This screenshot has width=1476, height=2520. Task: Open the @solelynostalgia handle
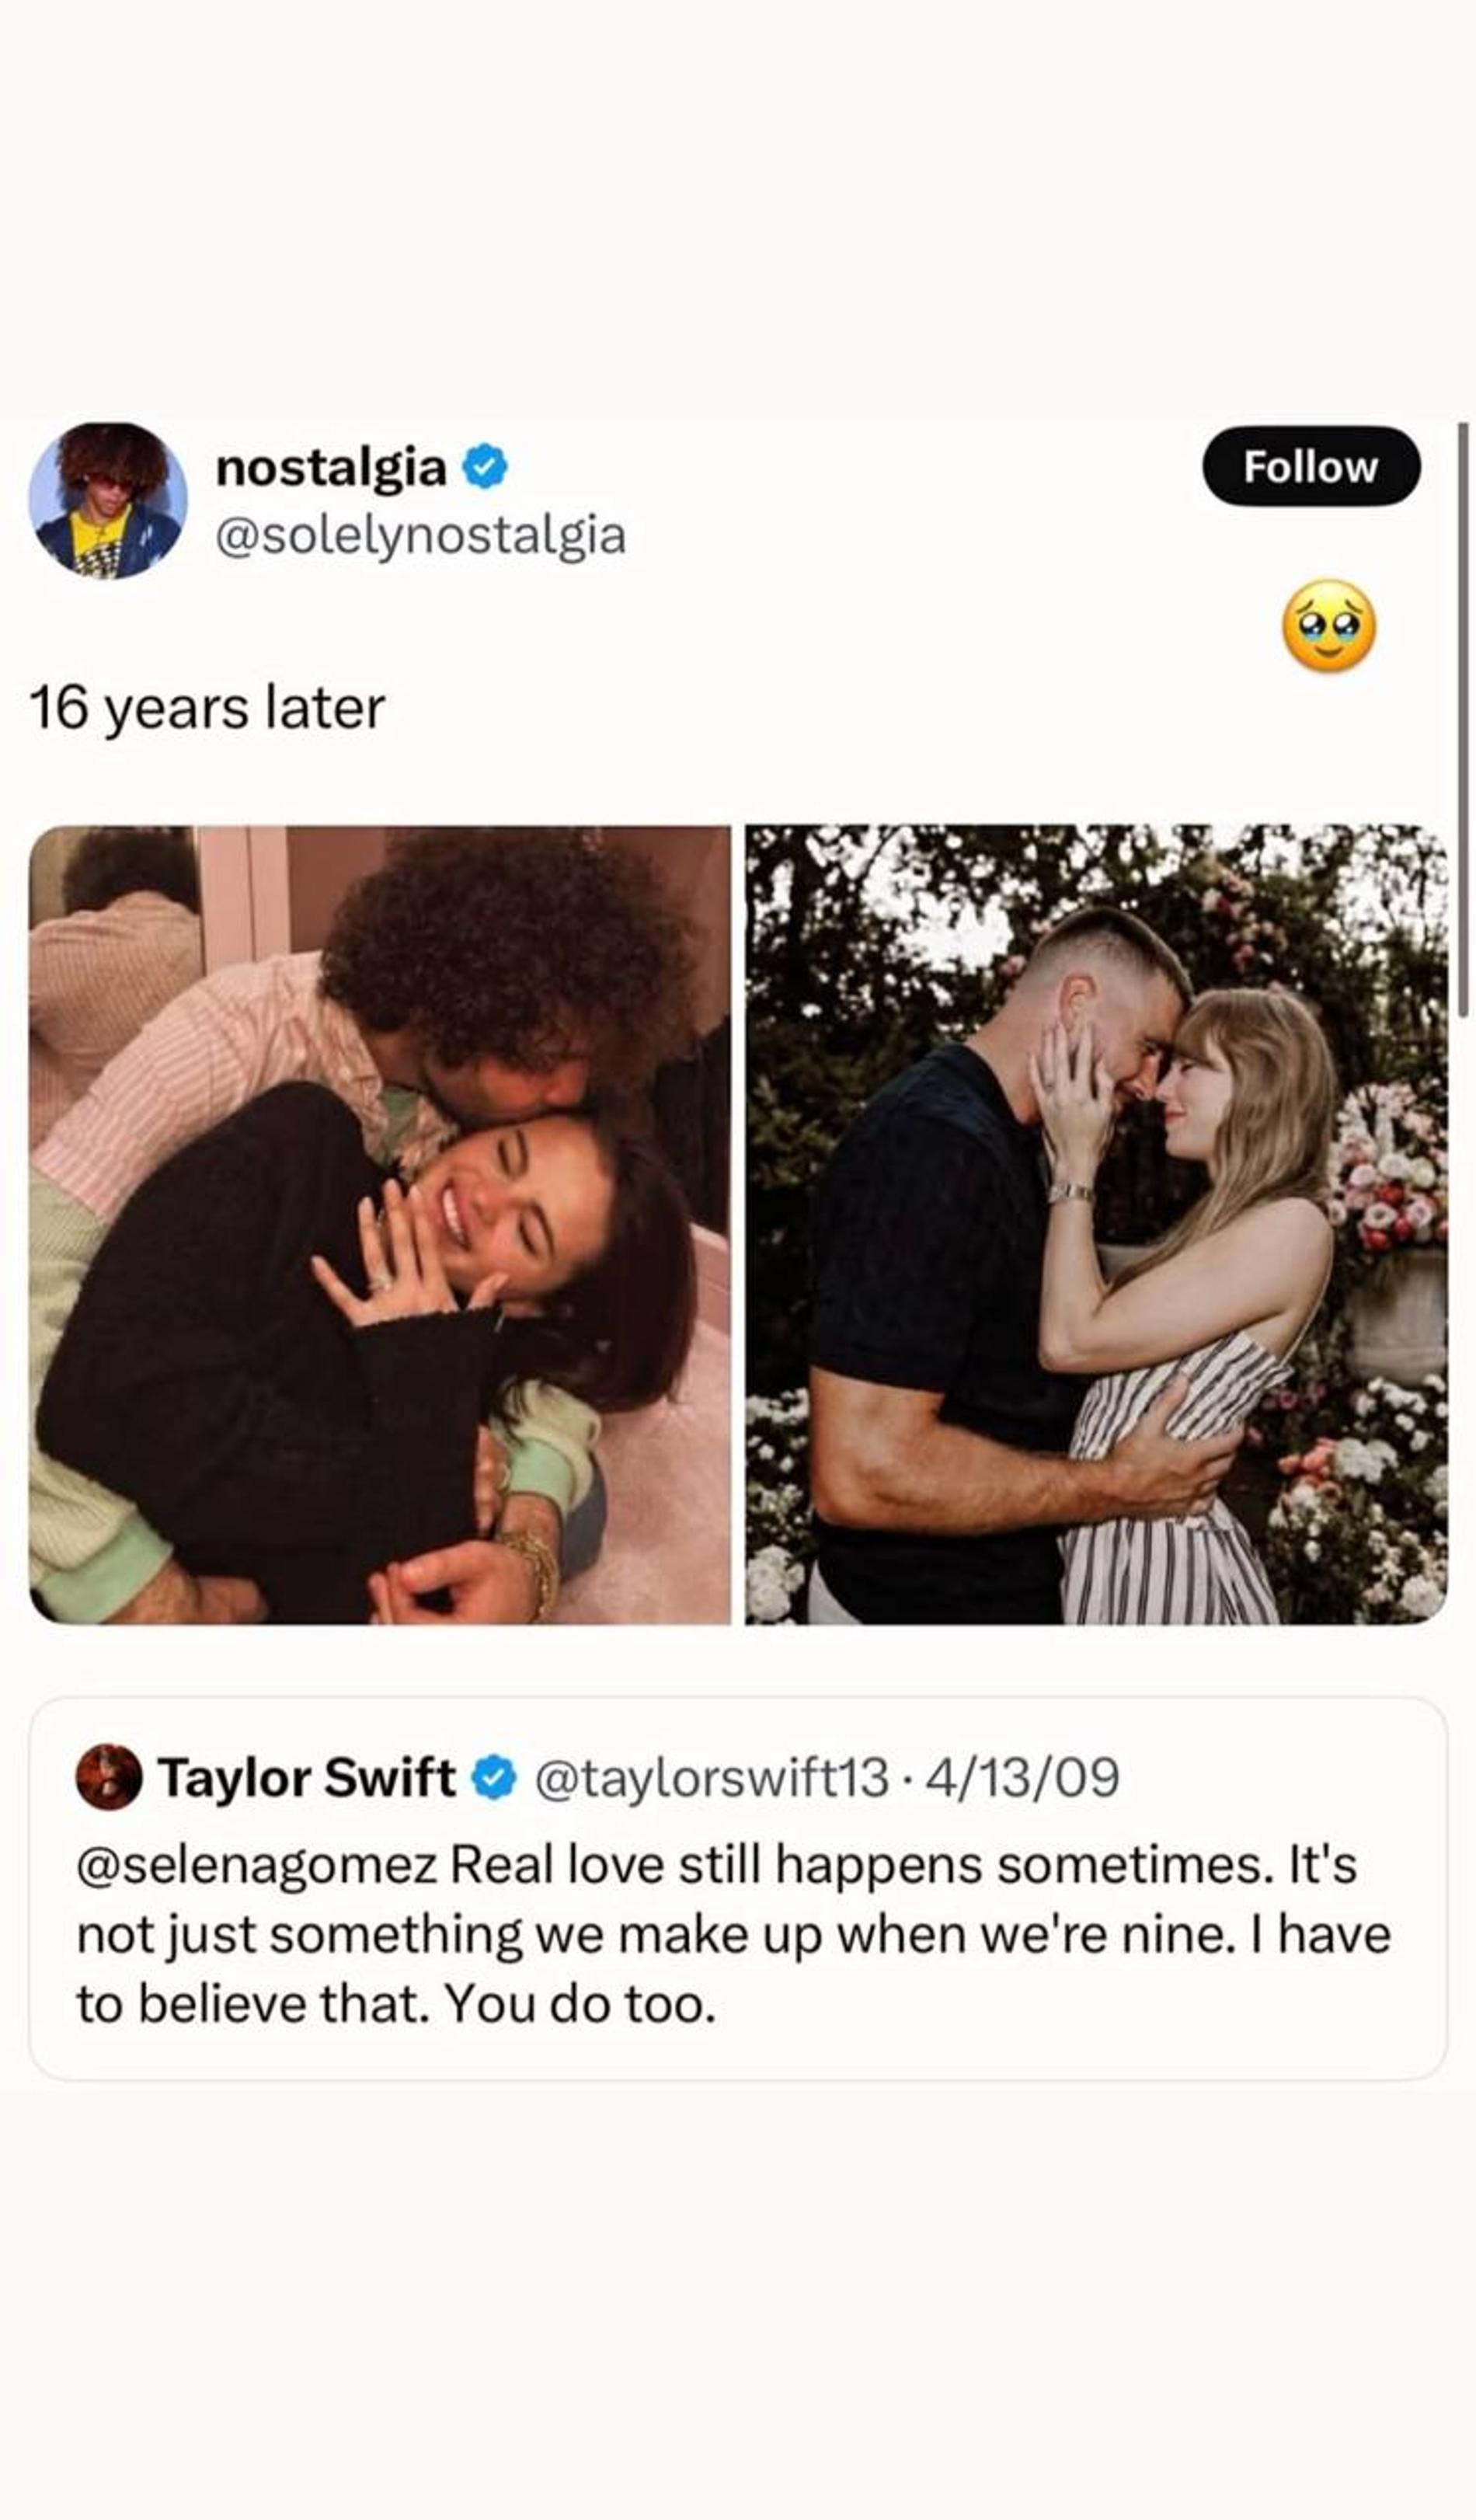pyautogui.click(x=420, y=535)
